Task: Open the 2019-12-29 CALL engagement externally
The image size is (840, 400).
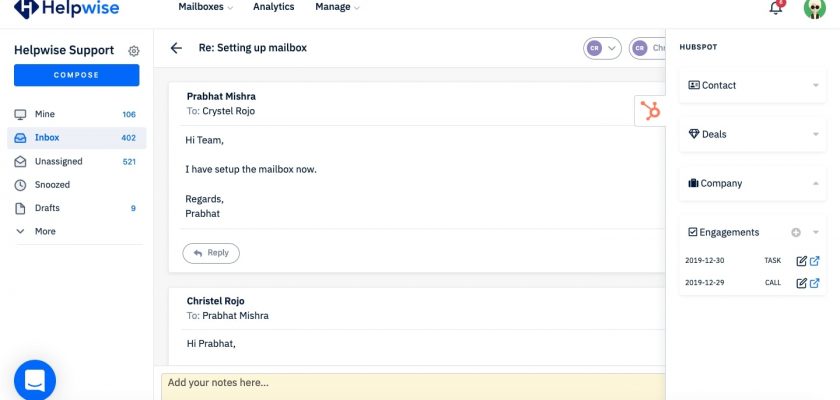Action: (815, 283)
